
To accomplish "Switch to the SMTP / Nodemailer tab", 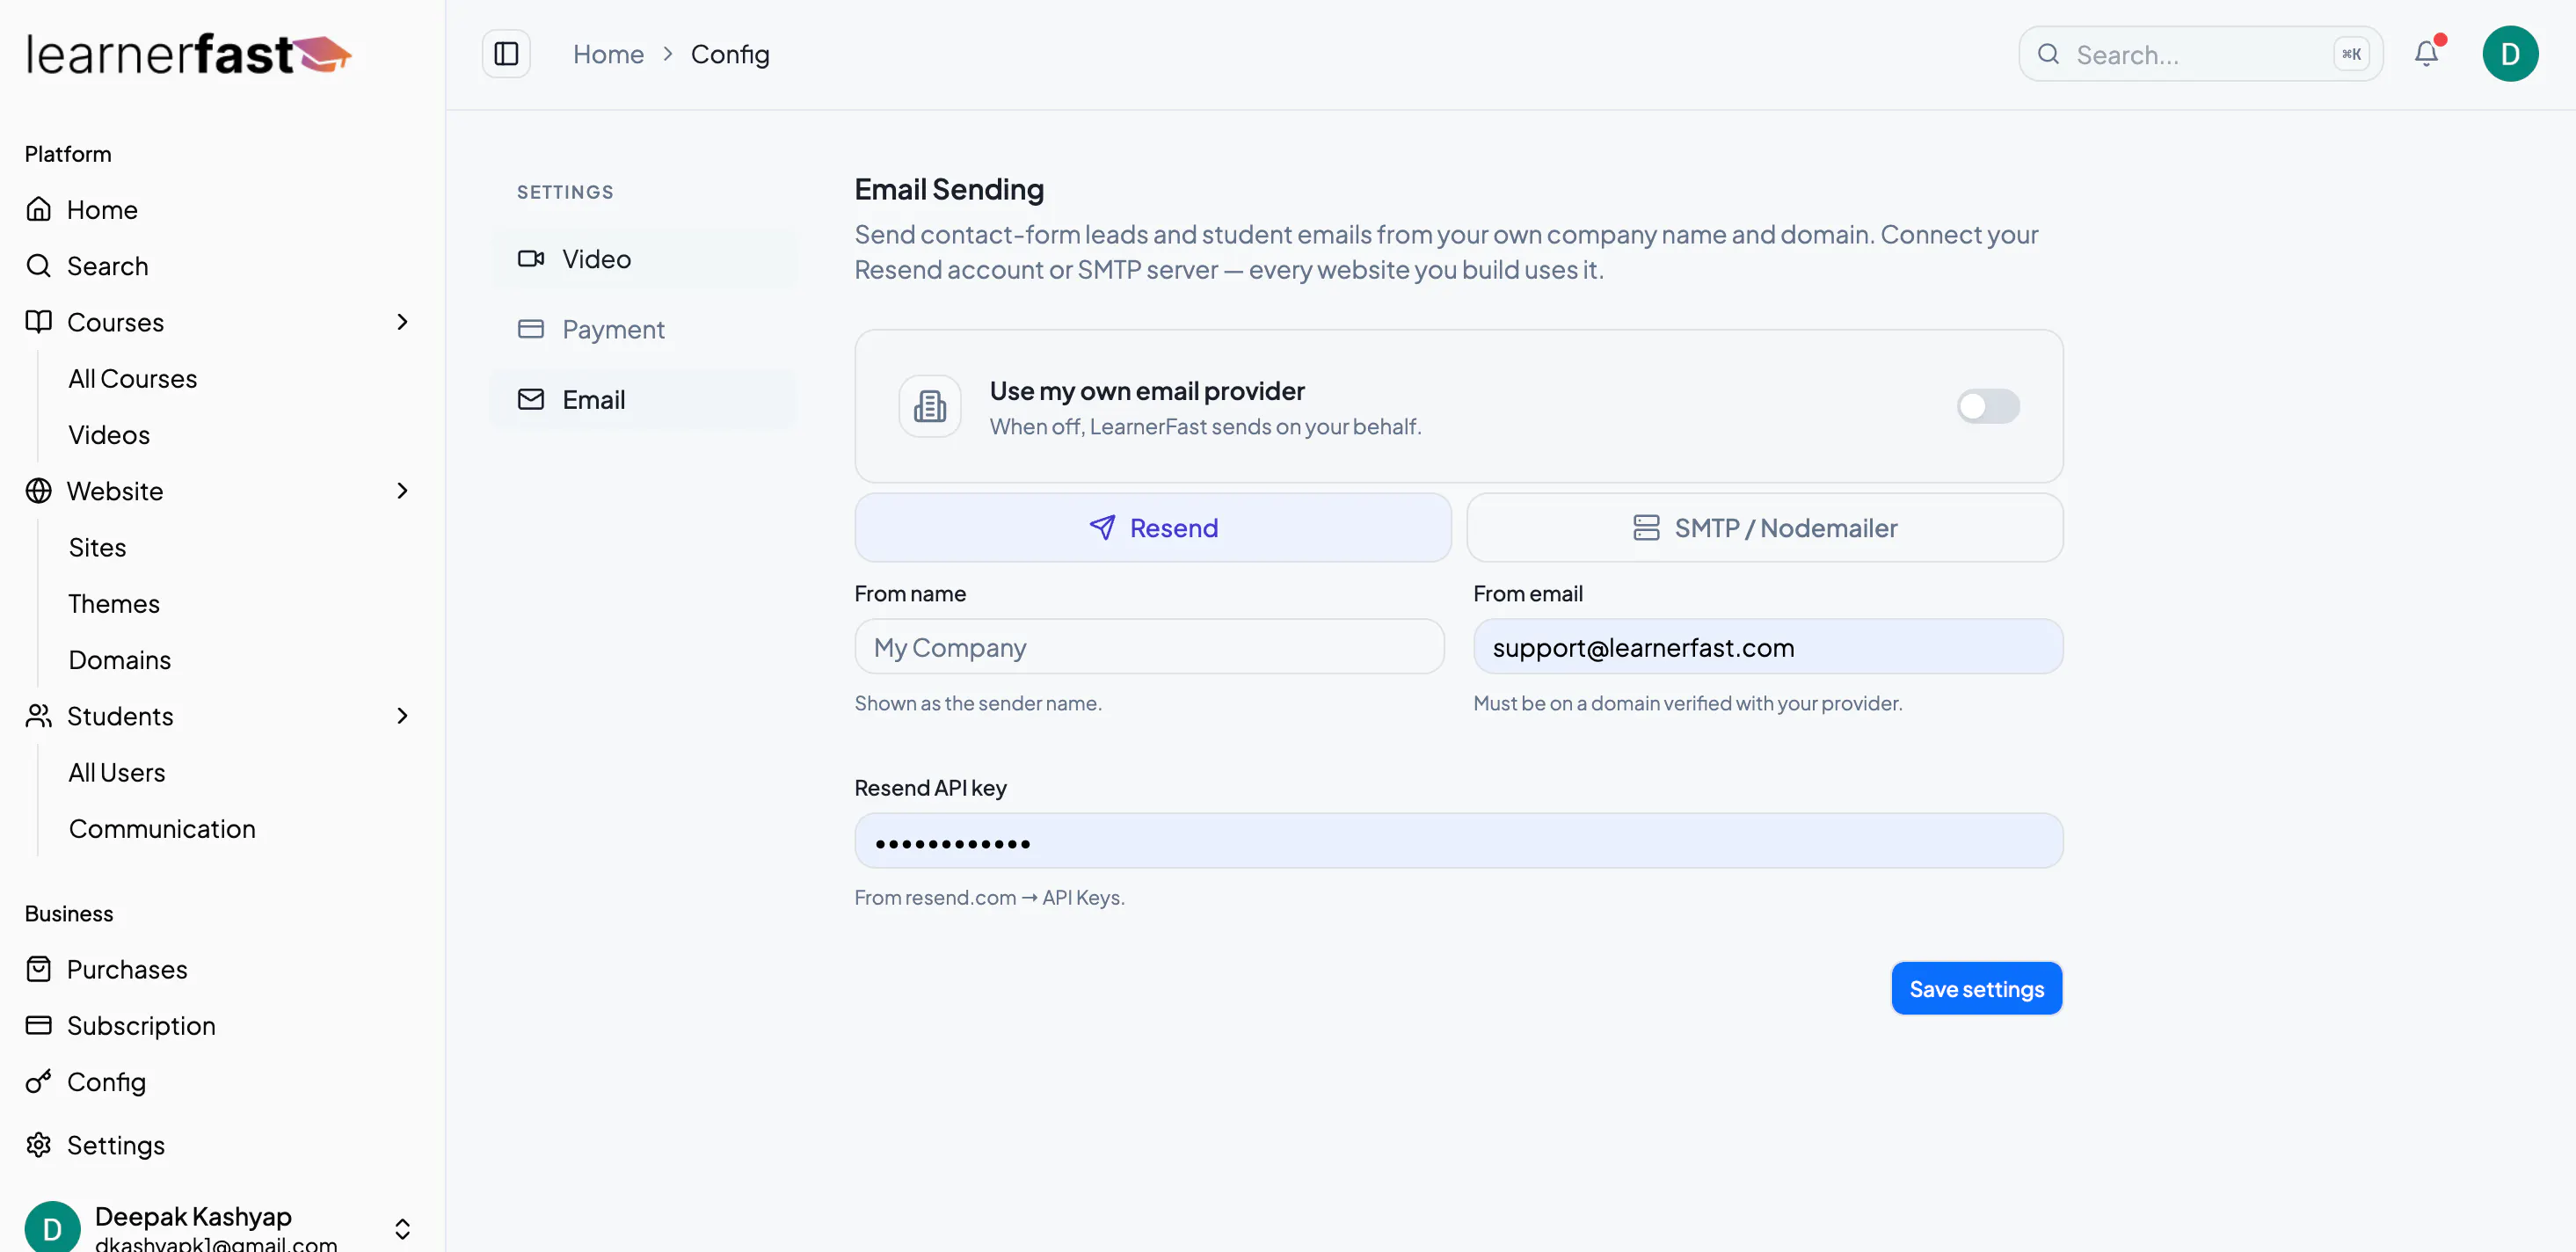I will click(x=1765, y=528).
